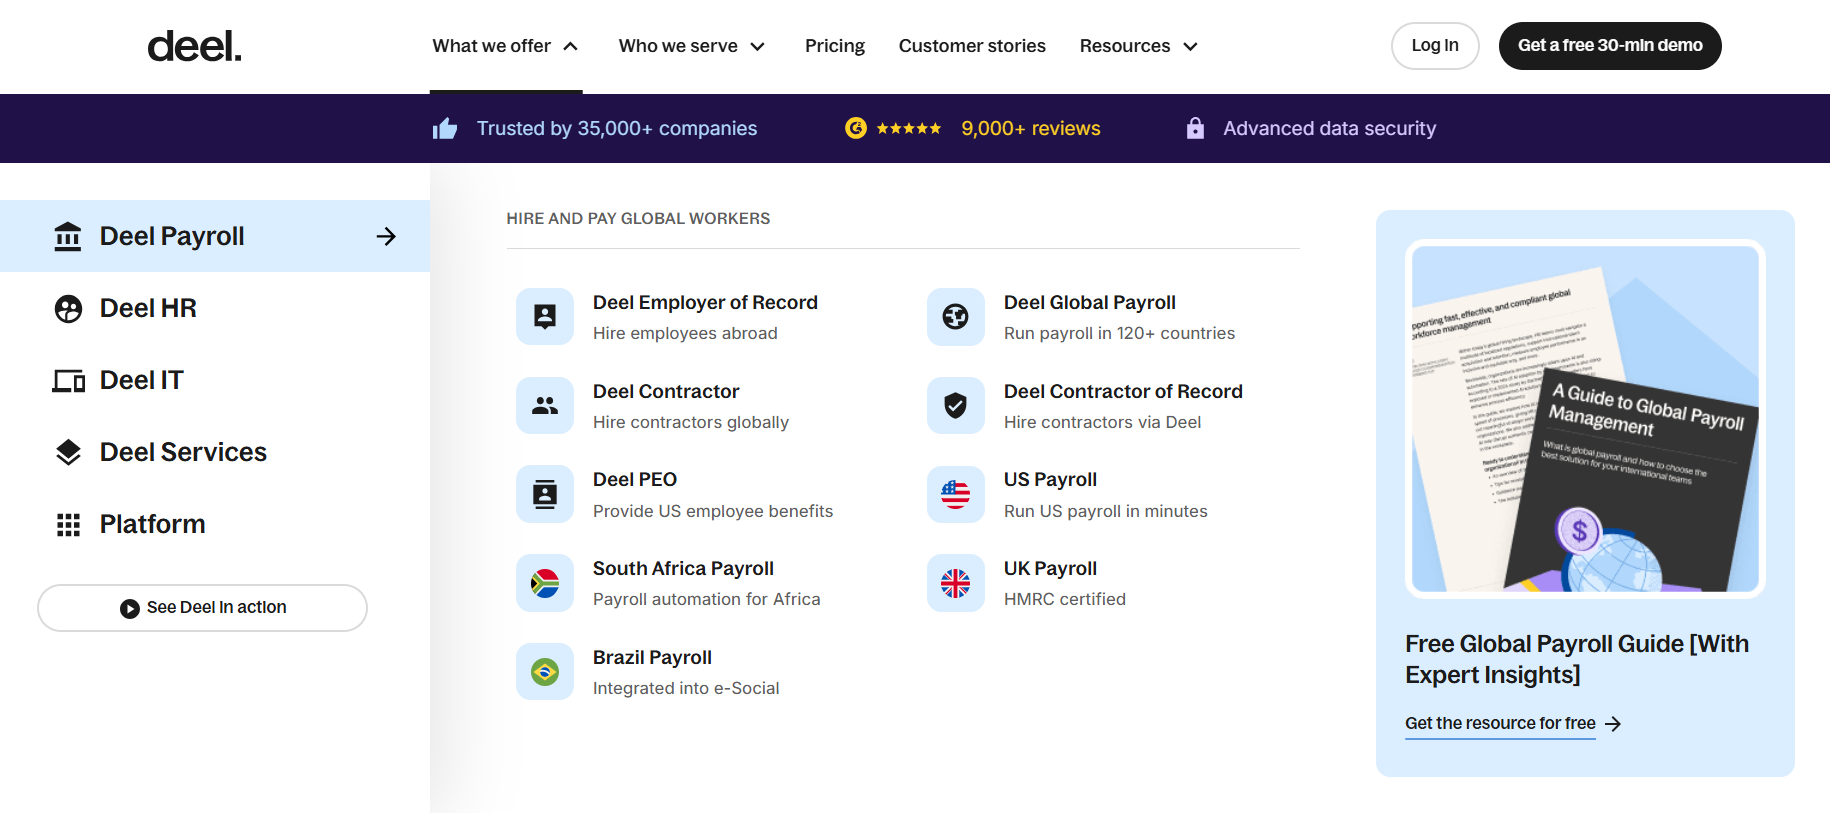
Task: Open the South Africa Payroll link
Action: pos(683,568)
